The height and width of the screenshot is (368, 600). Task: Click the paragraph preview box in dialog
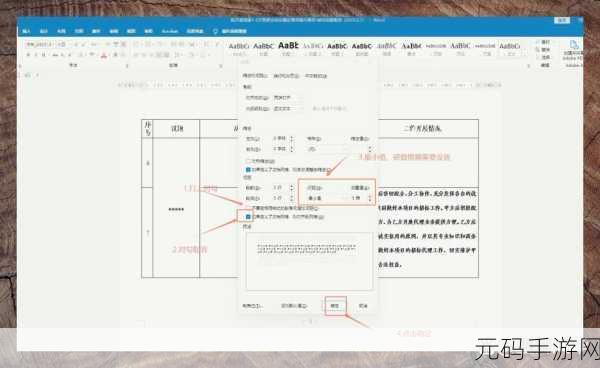(x=309, y=261)
